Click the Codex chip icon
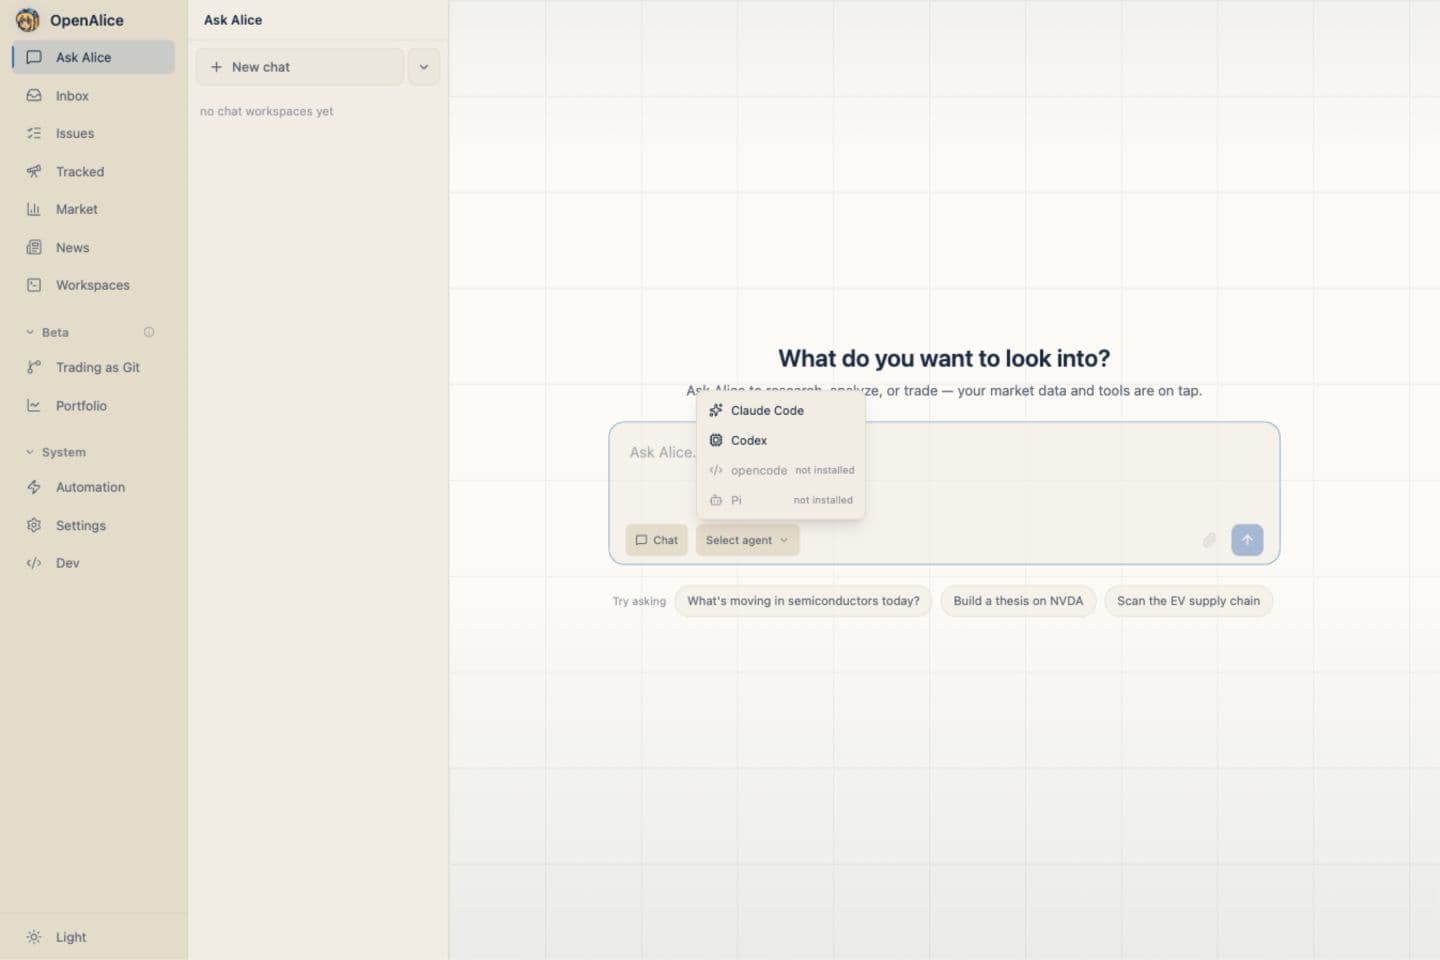1440x960 pixels. pos(716,440)
